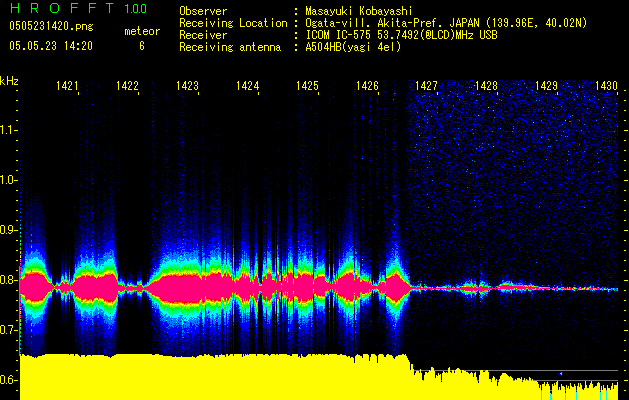Select the Observer label
629x400 pixels.
[x=203, y=11]
